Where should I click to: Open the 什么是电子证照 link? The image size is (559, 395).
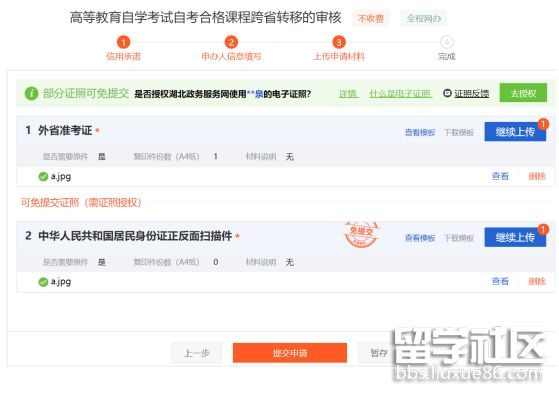tap(400, 94)
